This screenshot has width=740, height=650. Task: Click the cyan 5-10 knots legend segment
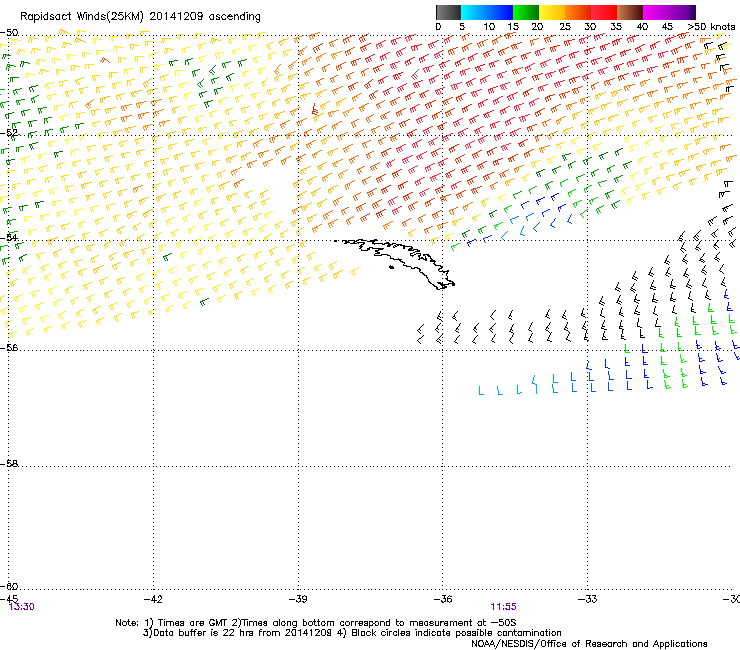pyautogui.click(x=474, y=12)
